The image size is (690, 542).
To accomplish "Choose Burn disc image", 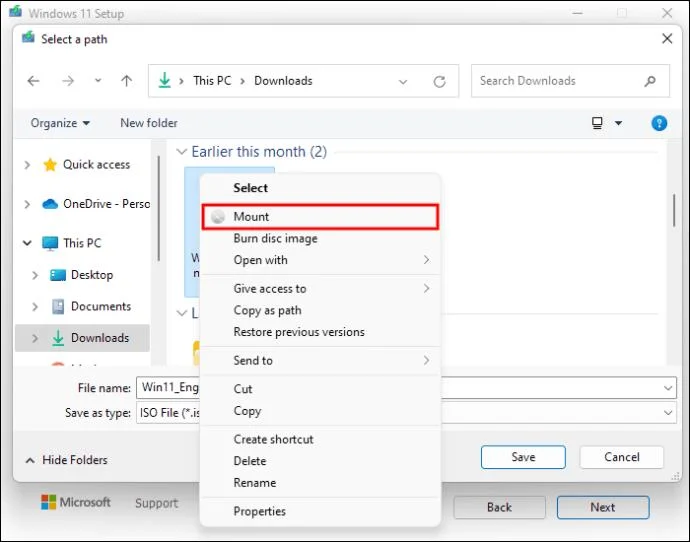I will [x=320, y=238].
